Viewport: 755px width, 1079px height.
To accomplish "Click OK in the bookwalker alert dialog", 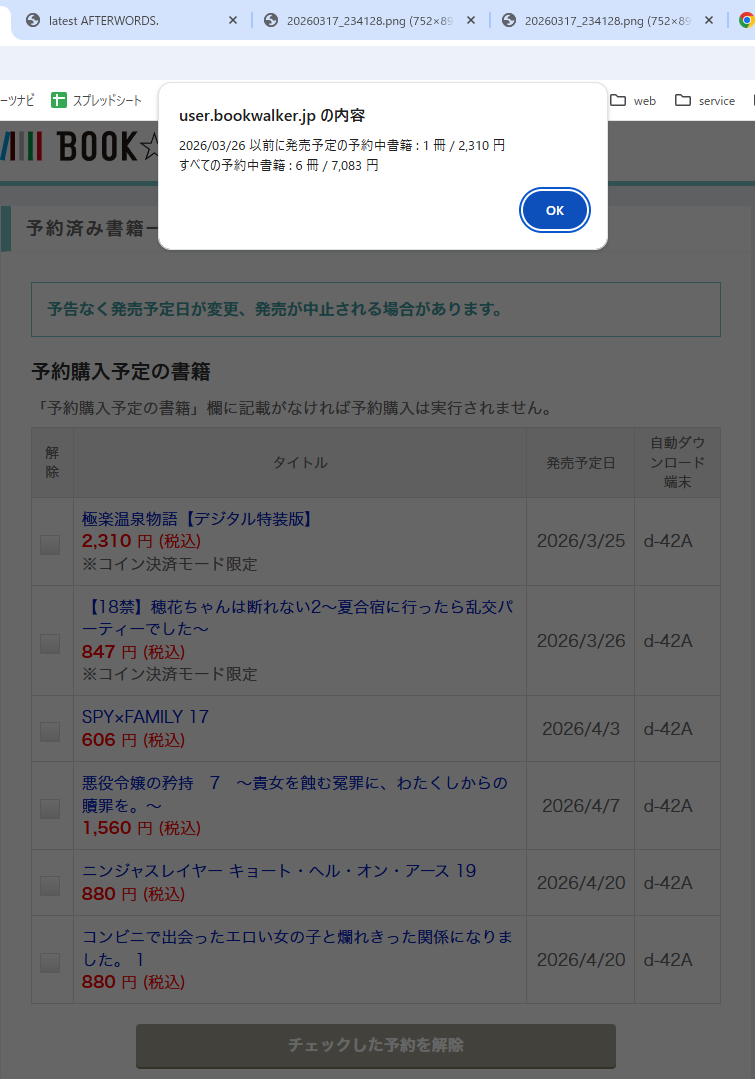I will (555, 210).
